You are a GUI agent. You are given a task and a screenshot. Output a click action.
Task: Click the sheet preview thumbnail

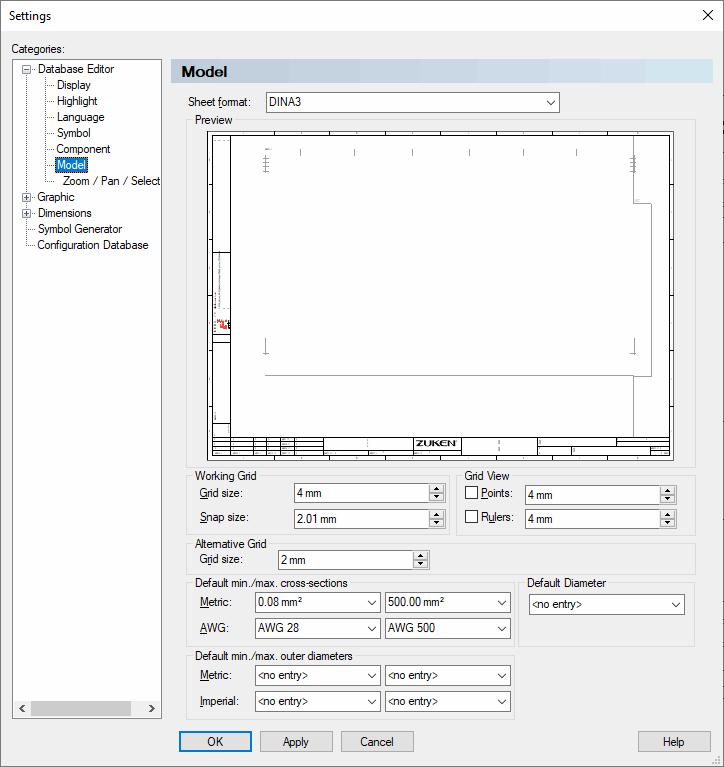click(x=440, y=295)
